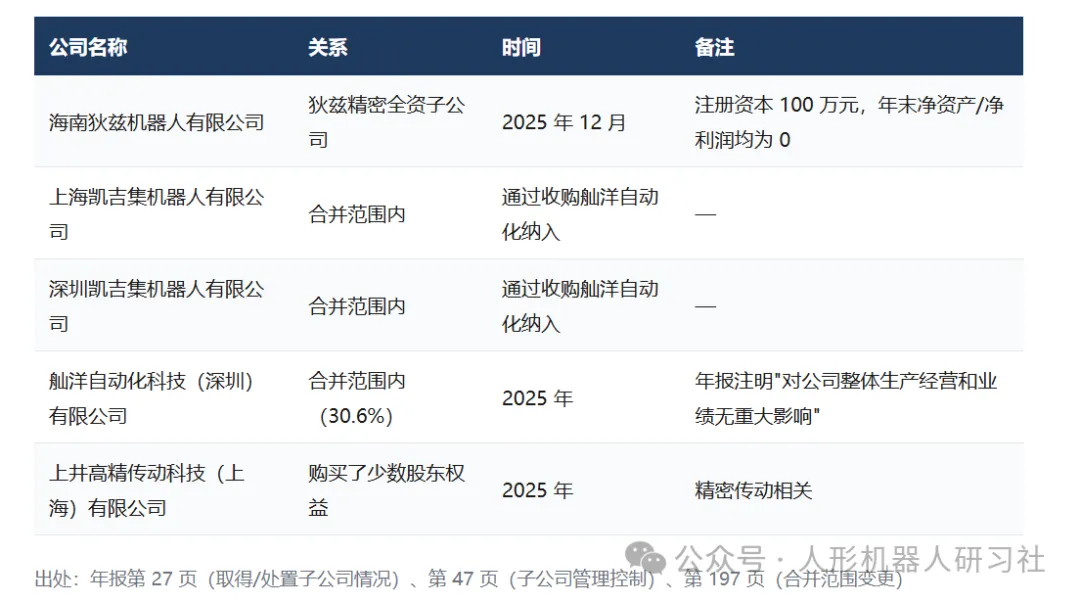Click the 备注 column header
The image size is (1080, 602).
(x=714, y=47)
